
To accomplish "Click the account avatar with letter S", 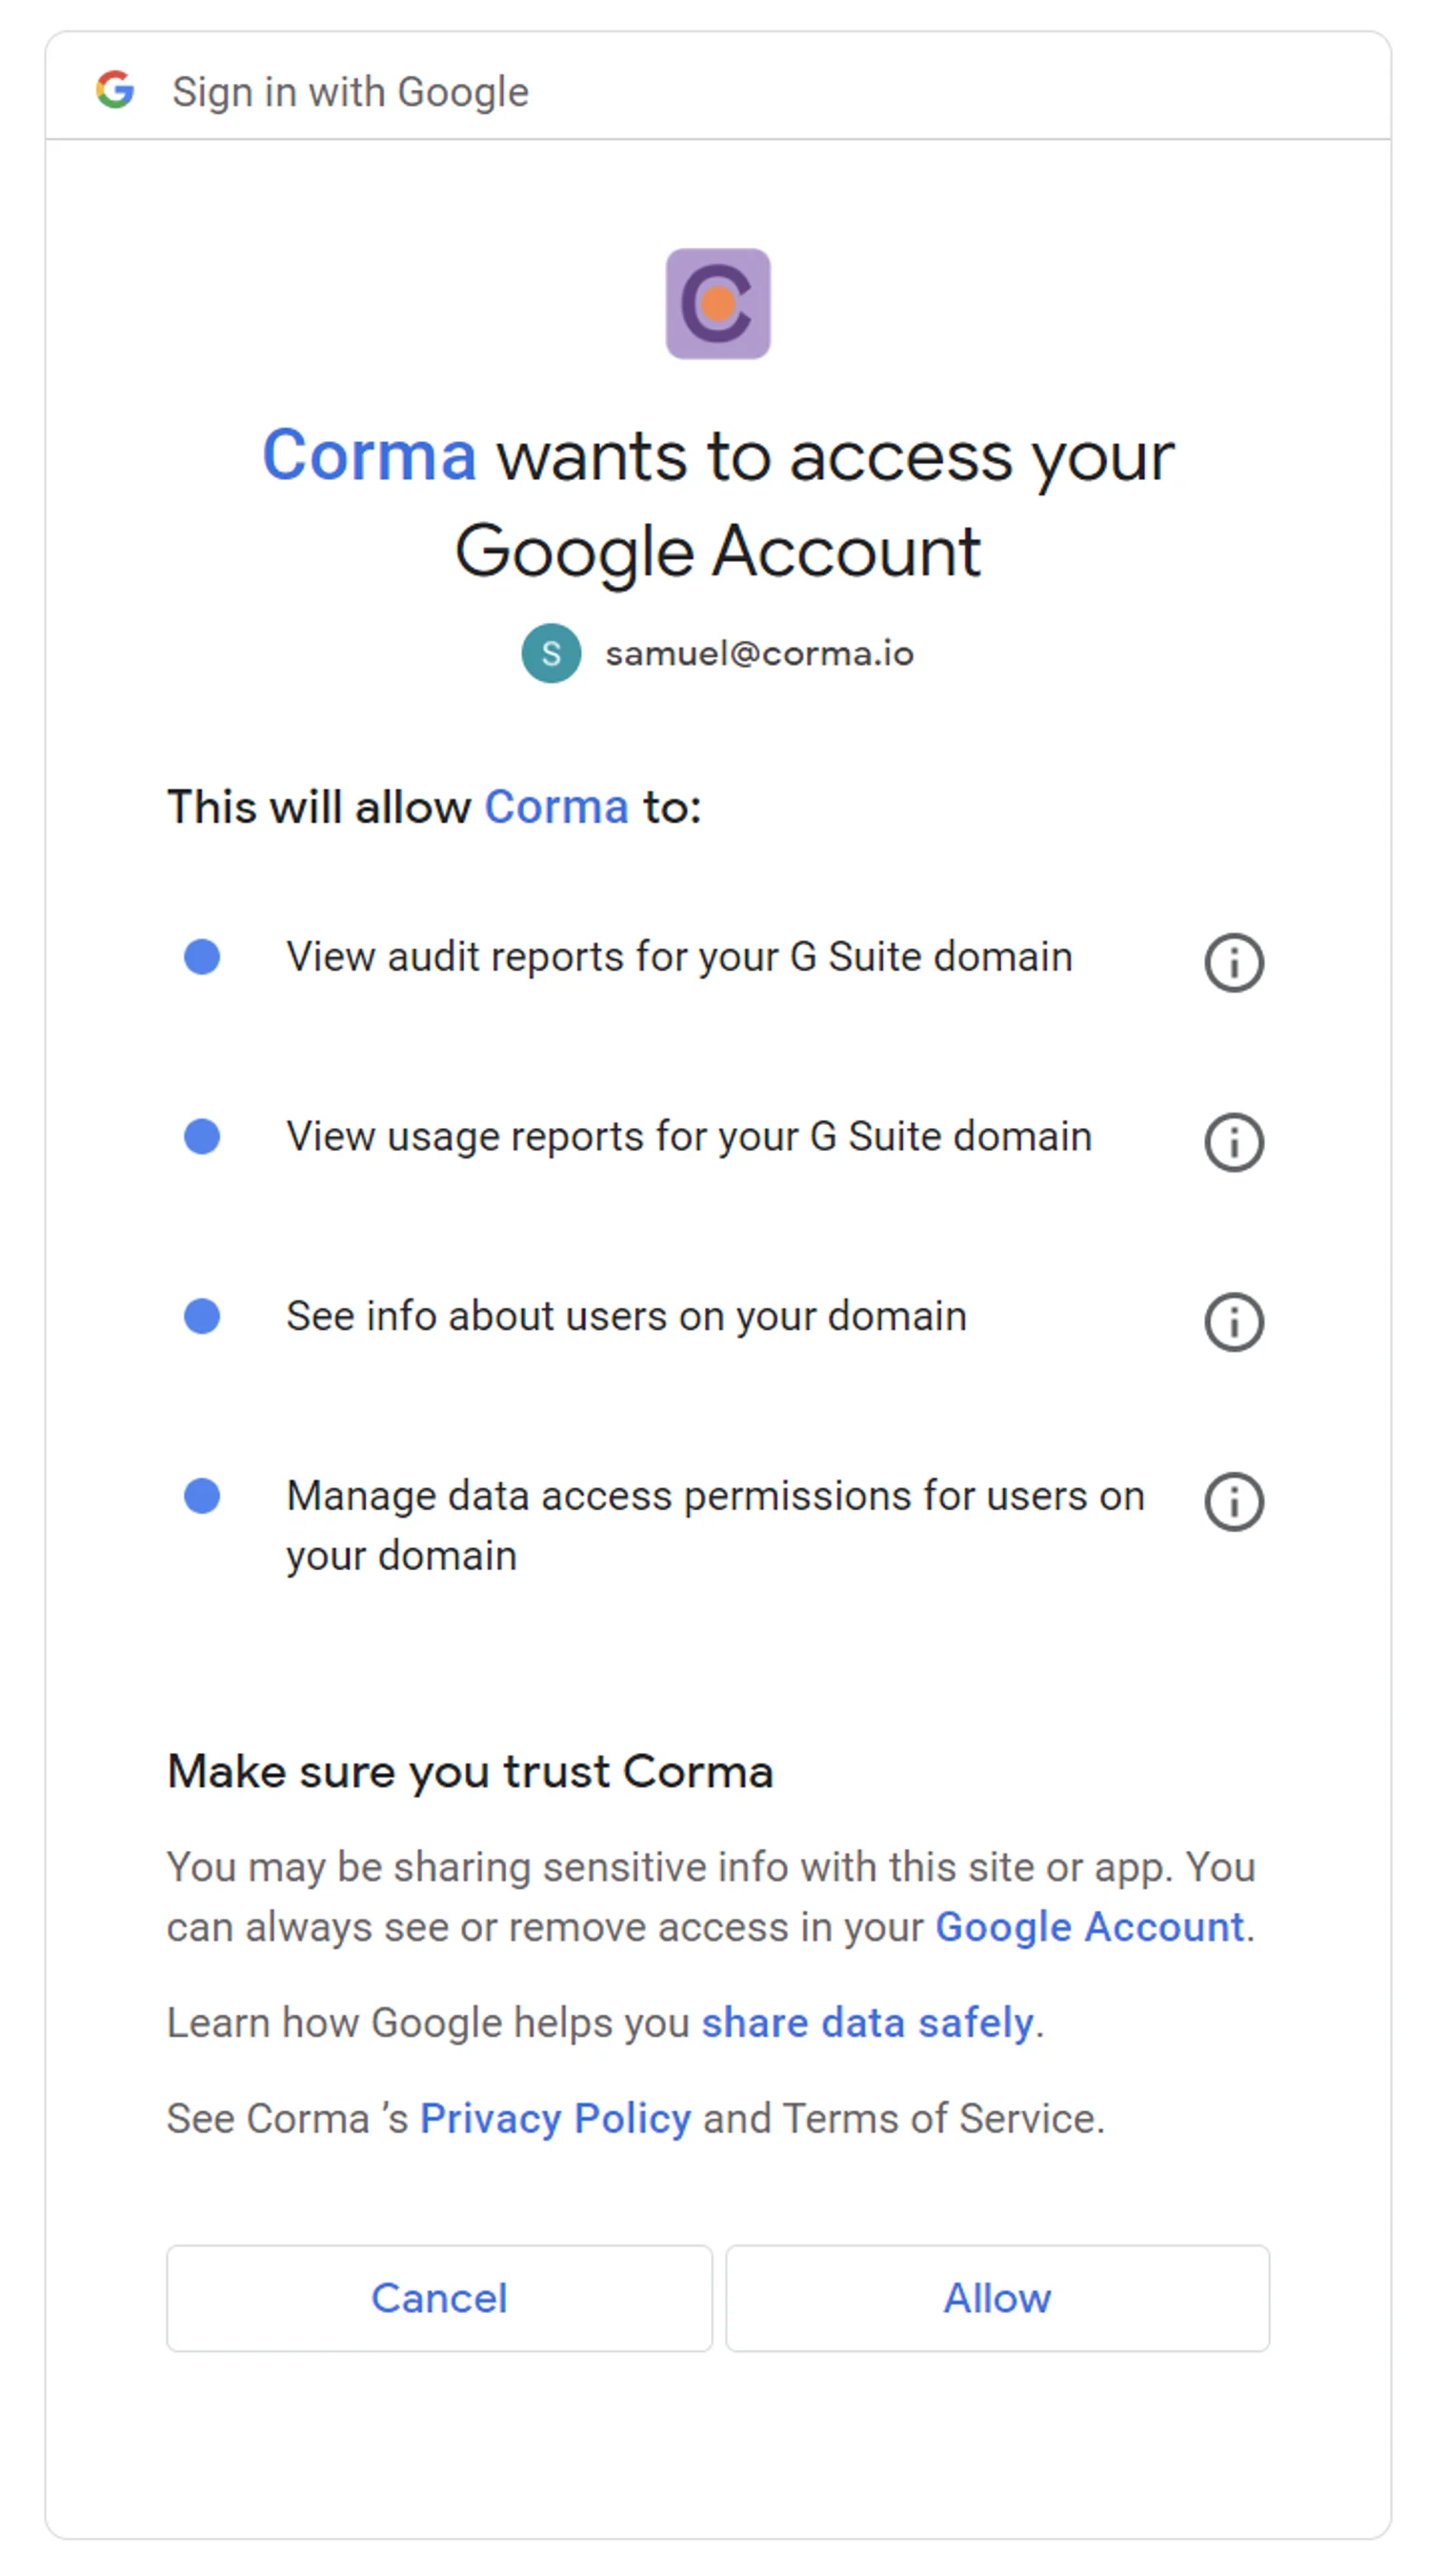I will 551,653.
